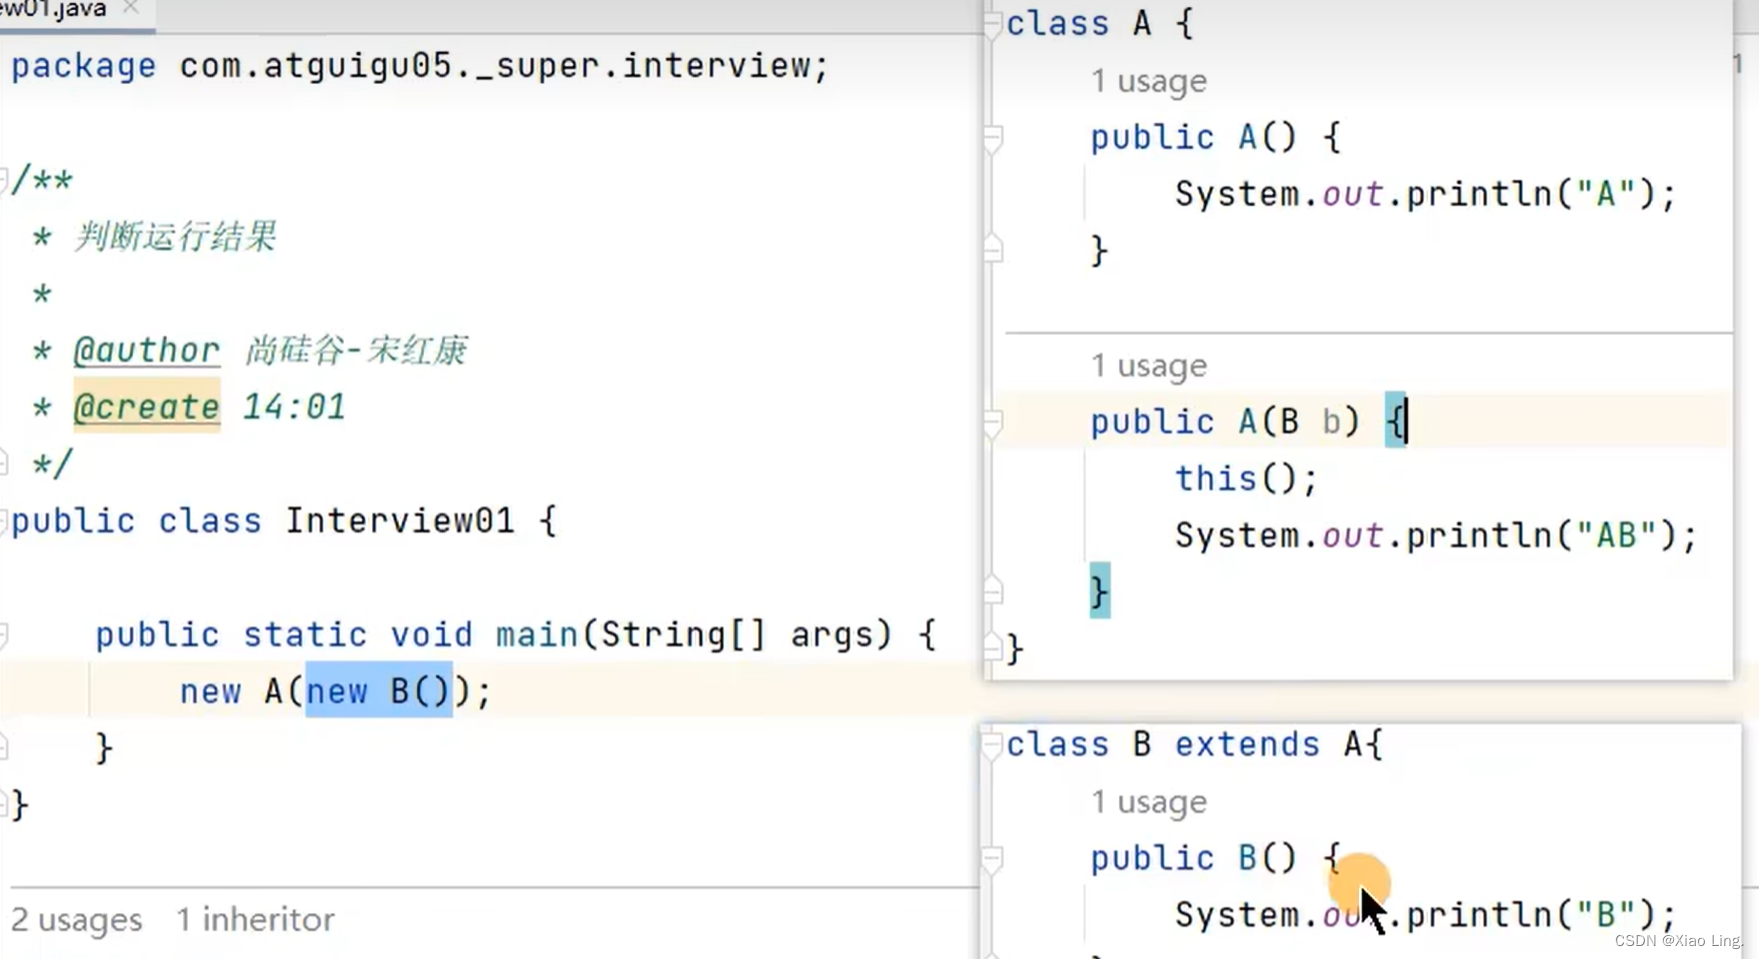Screen dimensions: 1759x959
Task: Open the '2 usages' inlay hint
Action: [76, 920]
